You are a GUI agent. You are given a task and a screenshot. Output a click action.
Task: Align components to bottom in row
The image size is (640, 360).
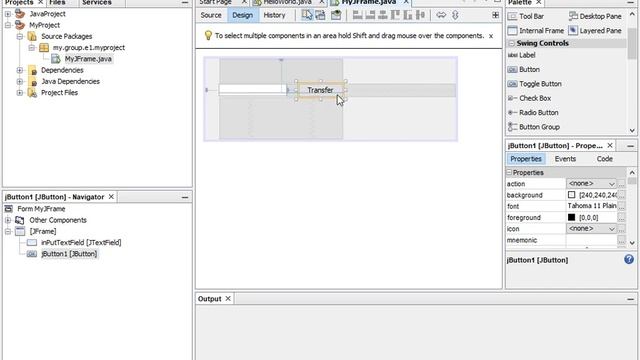pos(408,15)
